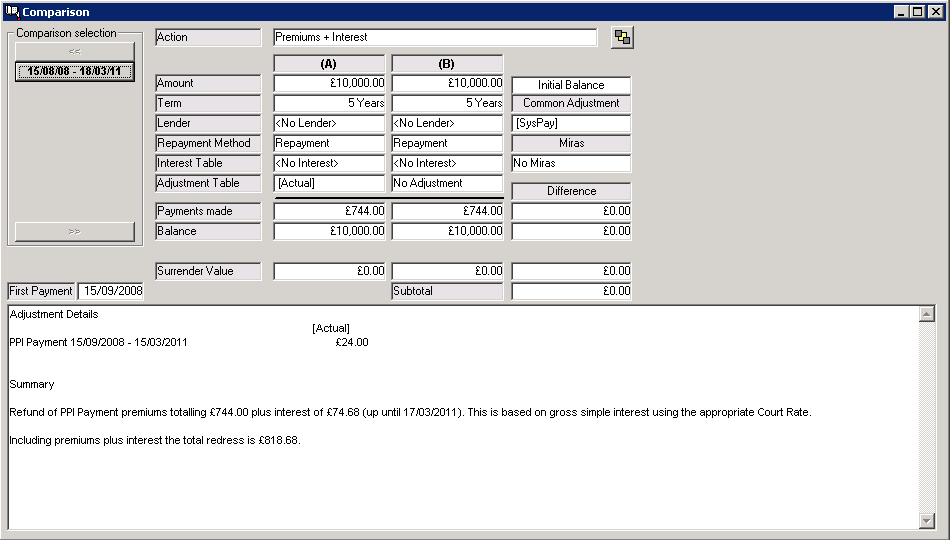Click the Amount field in column B

pos(447,83)
